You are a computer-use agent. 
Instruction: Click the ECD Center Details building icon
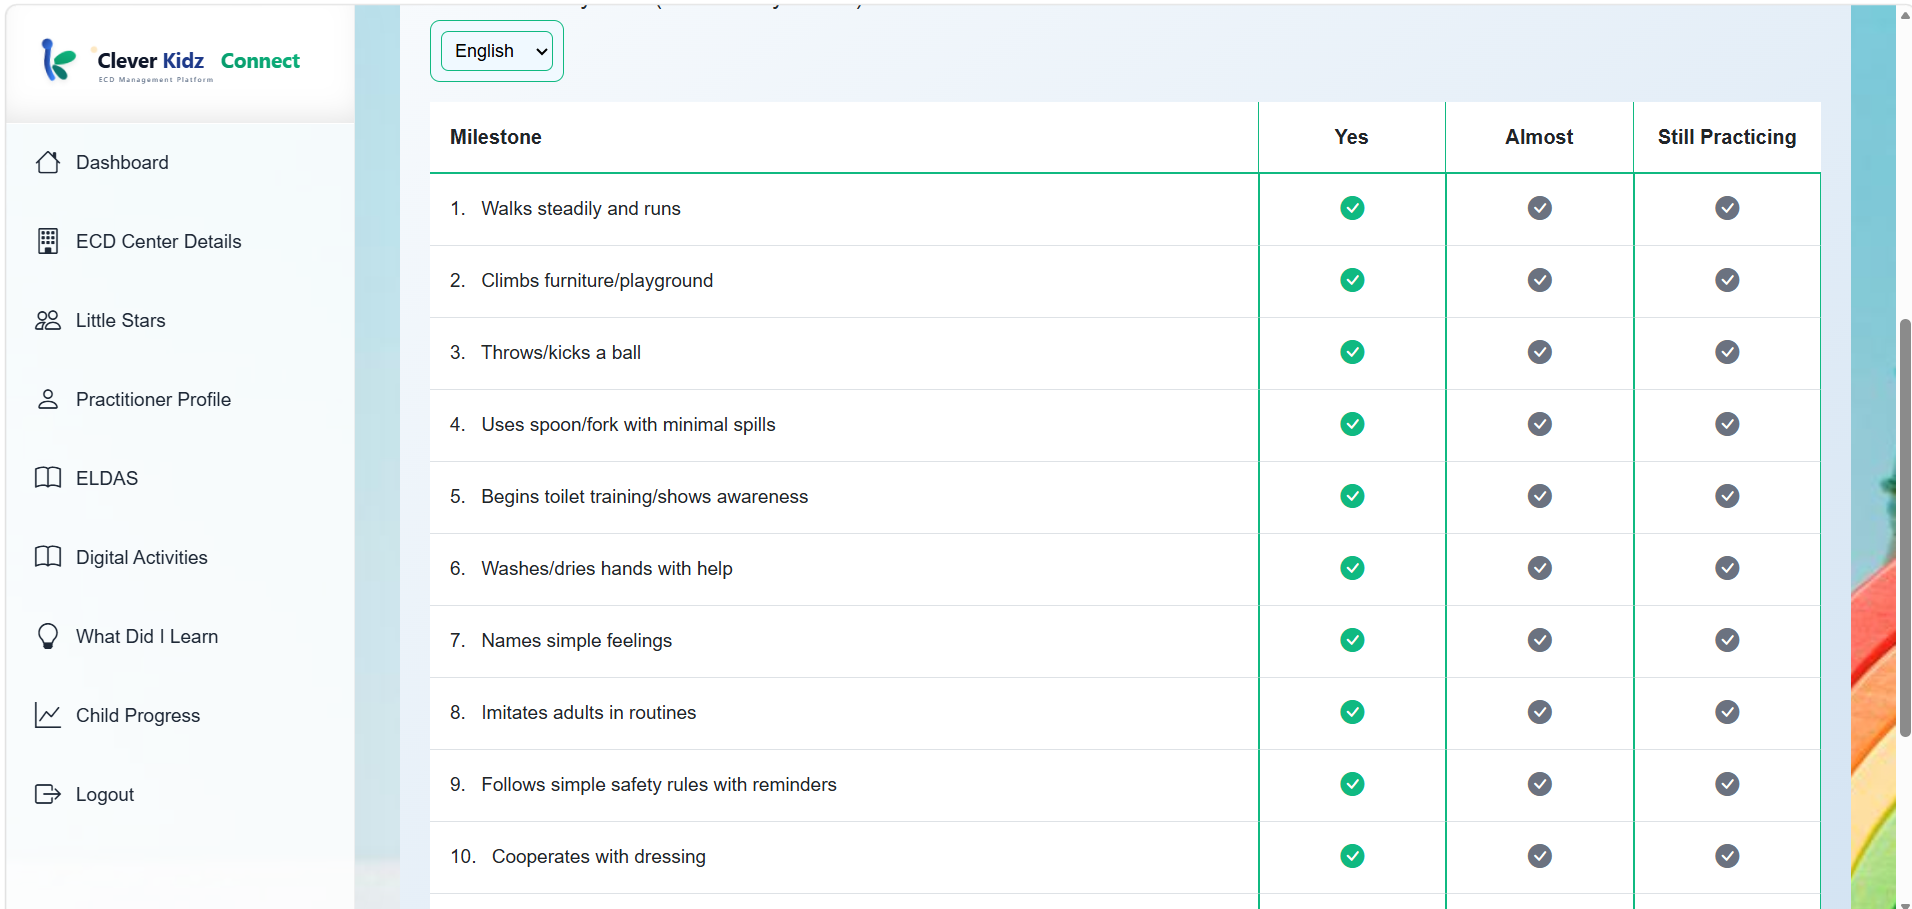(x=48, y=241)
